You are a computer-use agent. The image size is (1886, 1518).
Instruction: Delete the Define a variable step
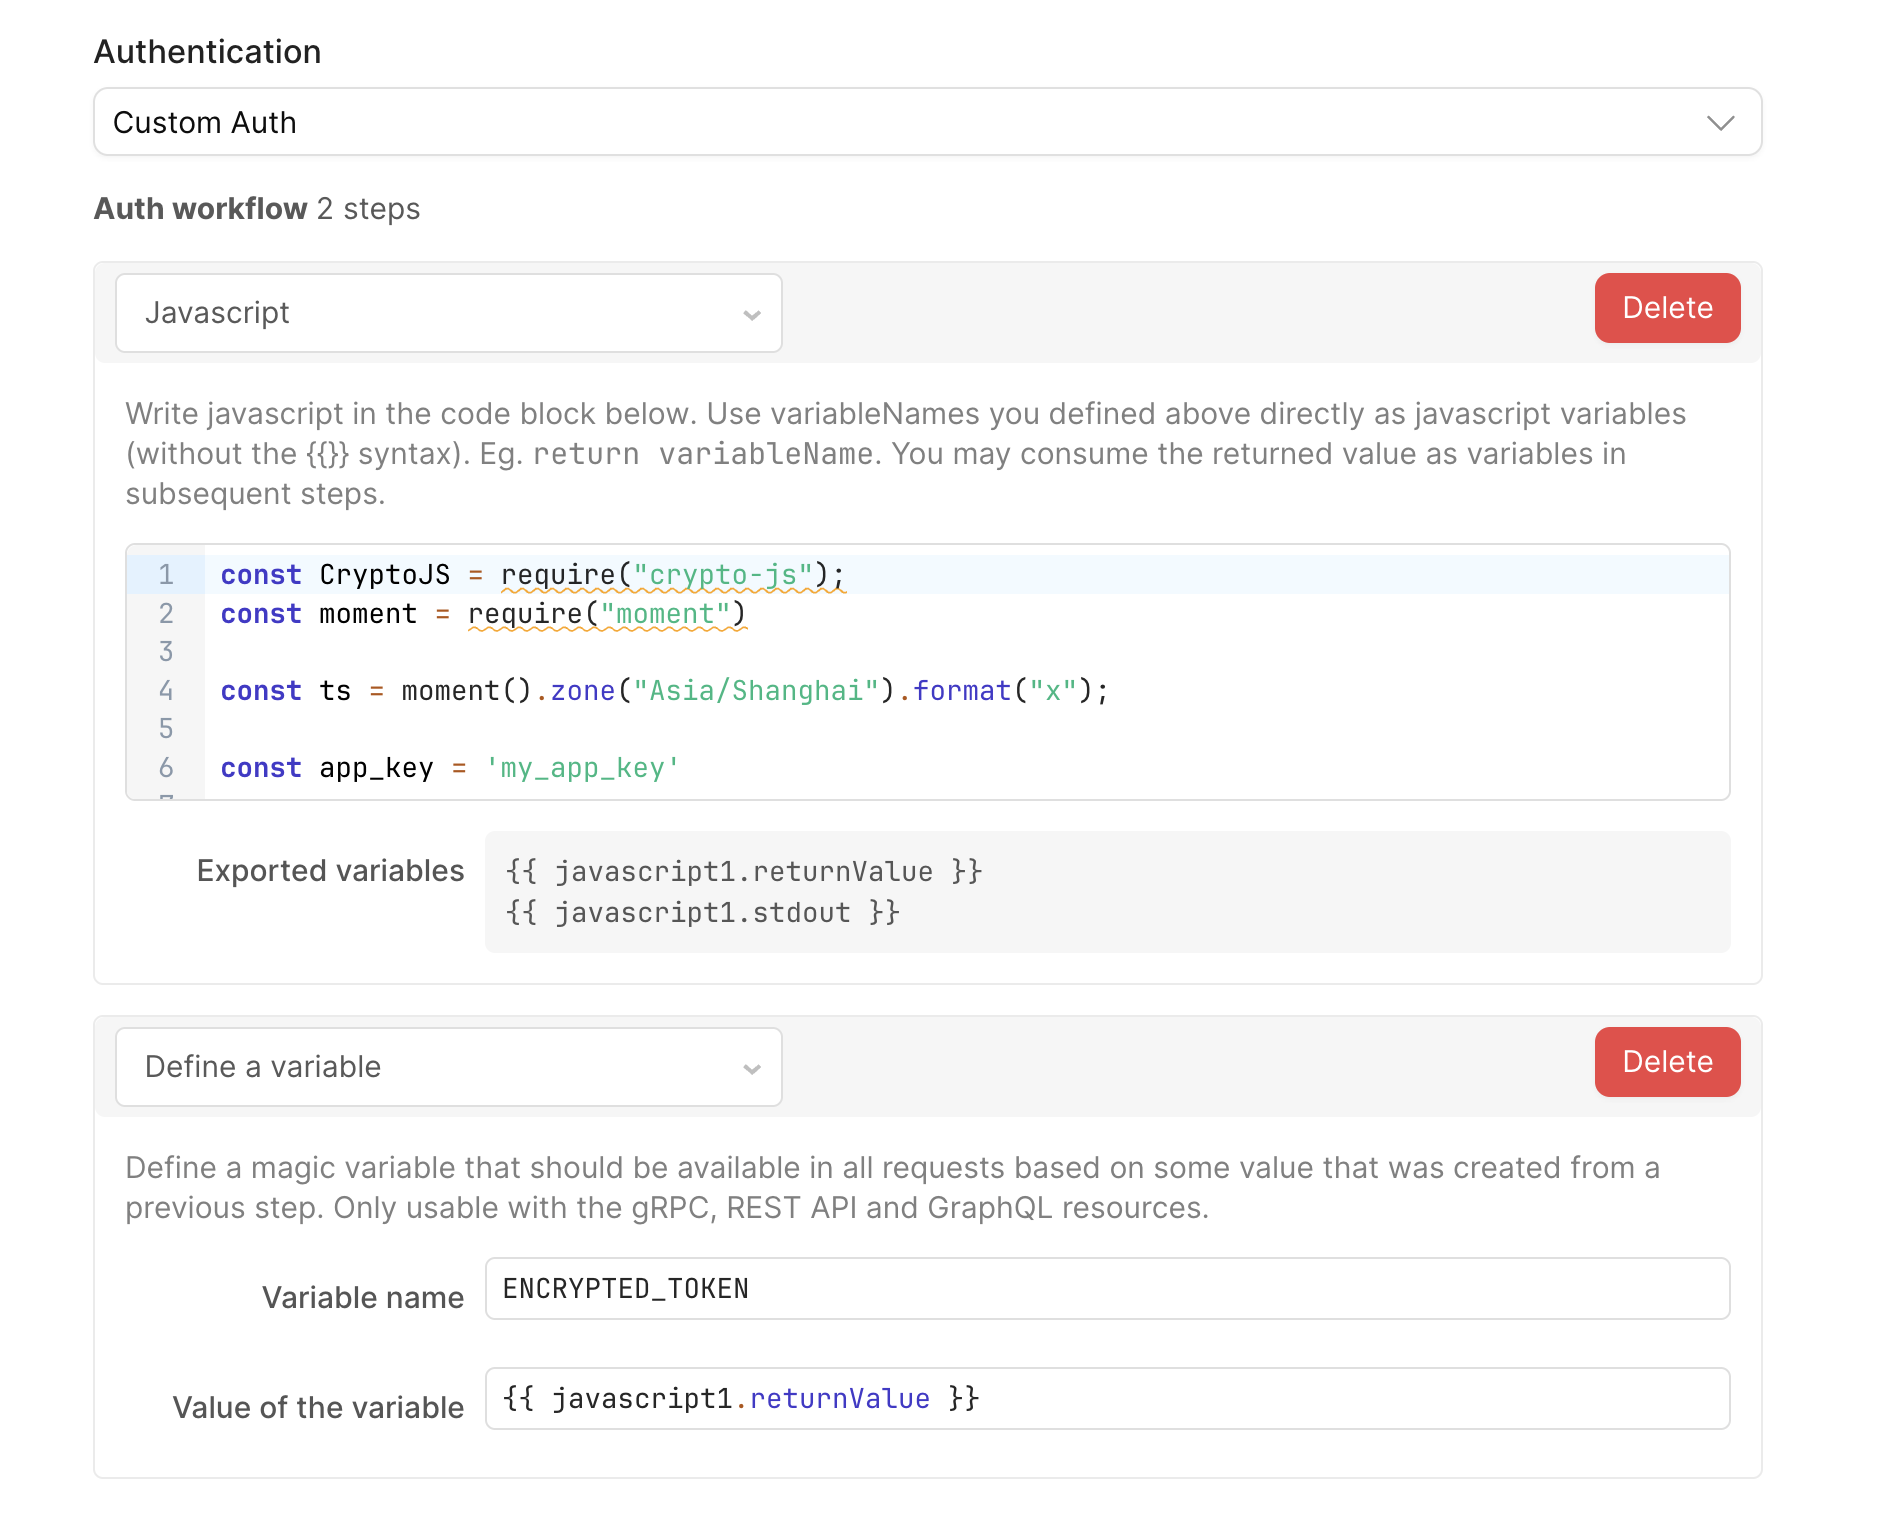(1666, 1062)
